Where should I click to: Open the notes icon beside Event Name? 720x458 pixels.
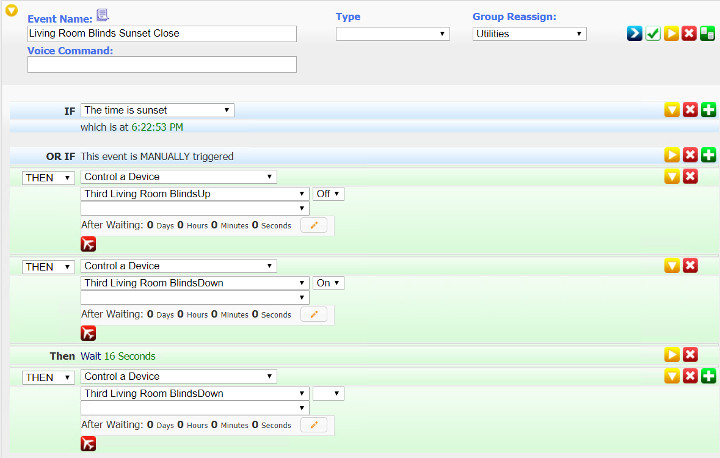[102, 15]
